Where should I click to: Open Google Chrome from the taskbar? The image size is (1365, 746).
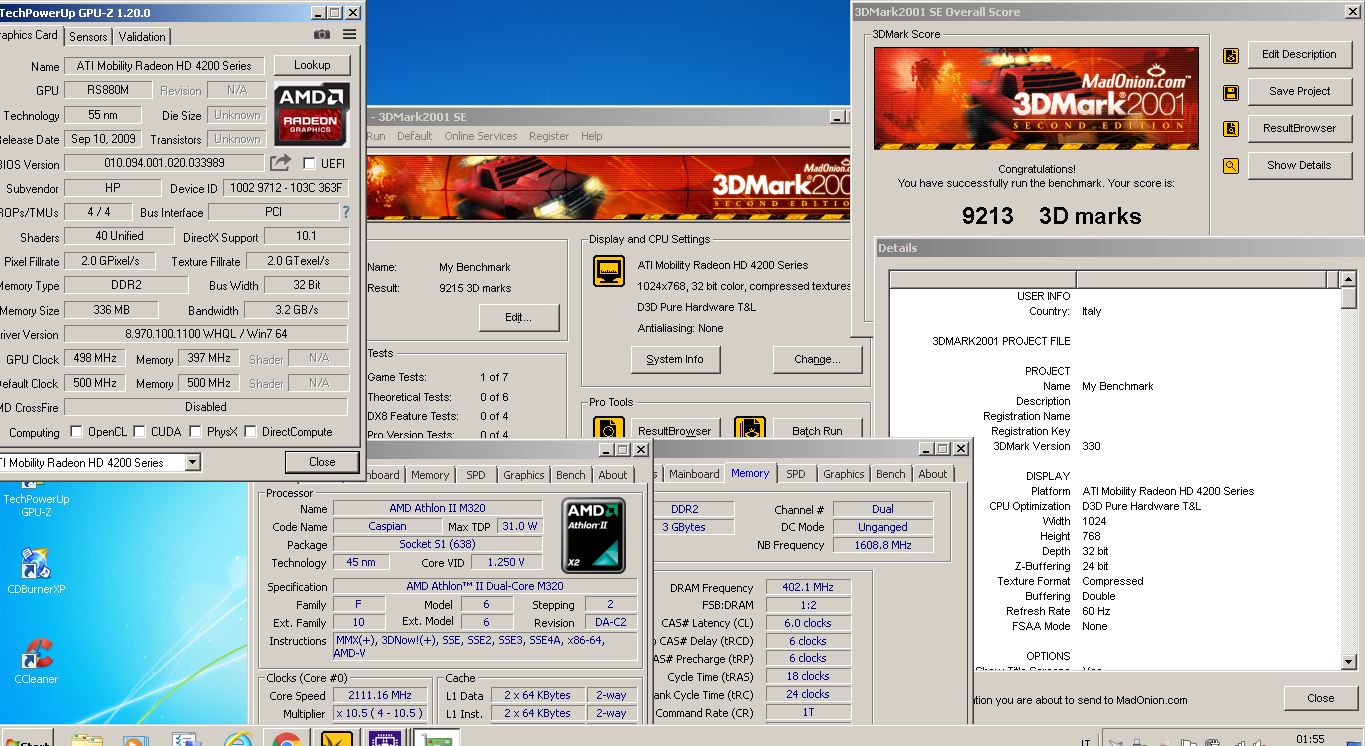click(x=285, y=740)
